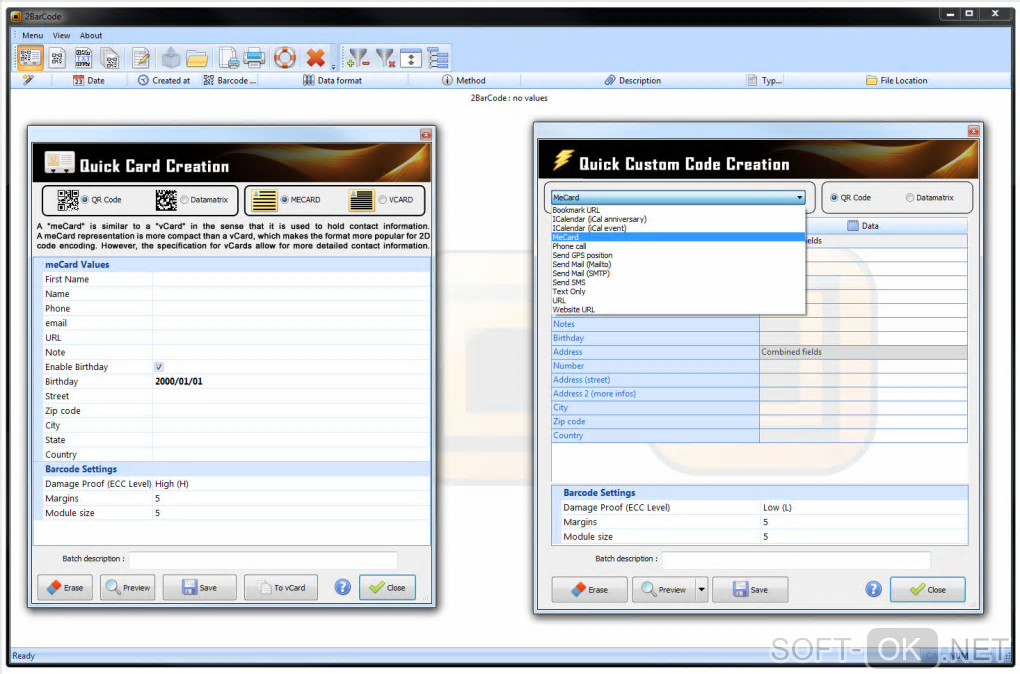Open the toolbar overflow arrow
The image size is (1020, 674).
pos(333,66)
